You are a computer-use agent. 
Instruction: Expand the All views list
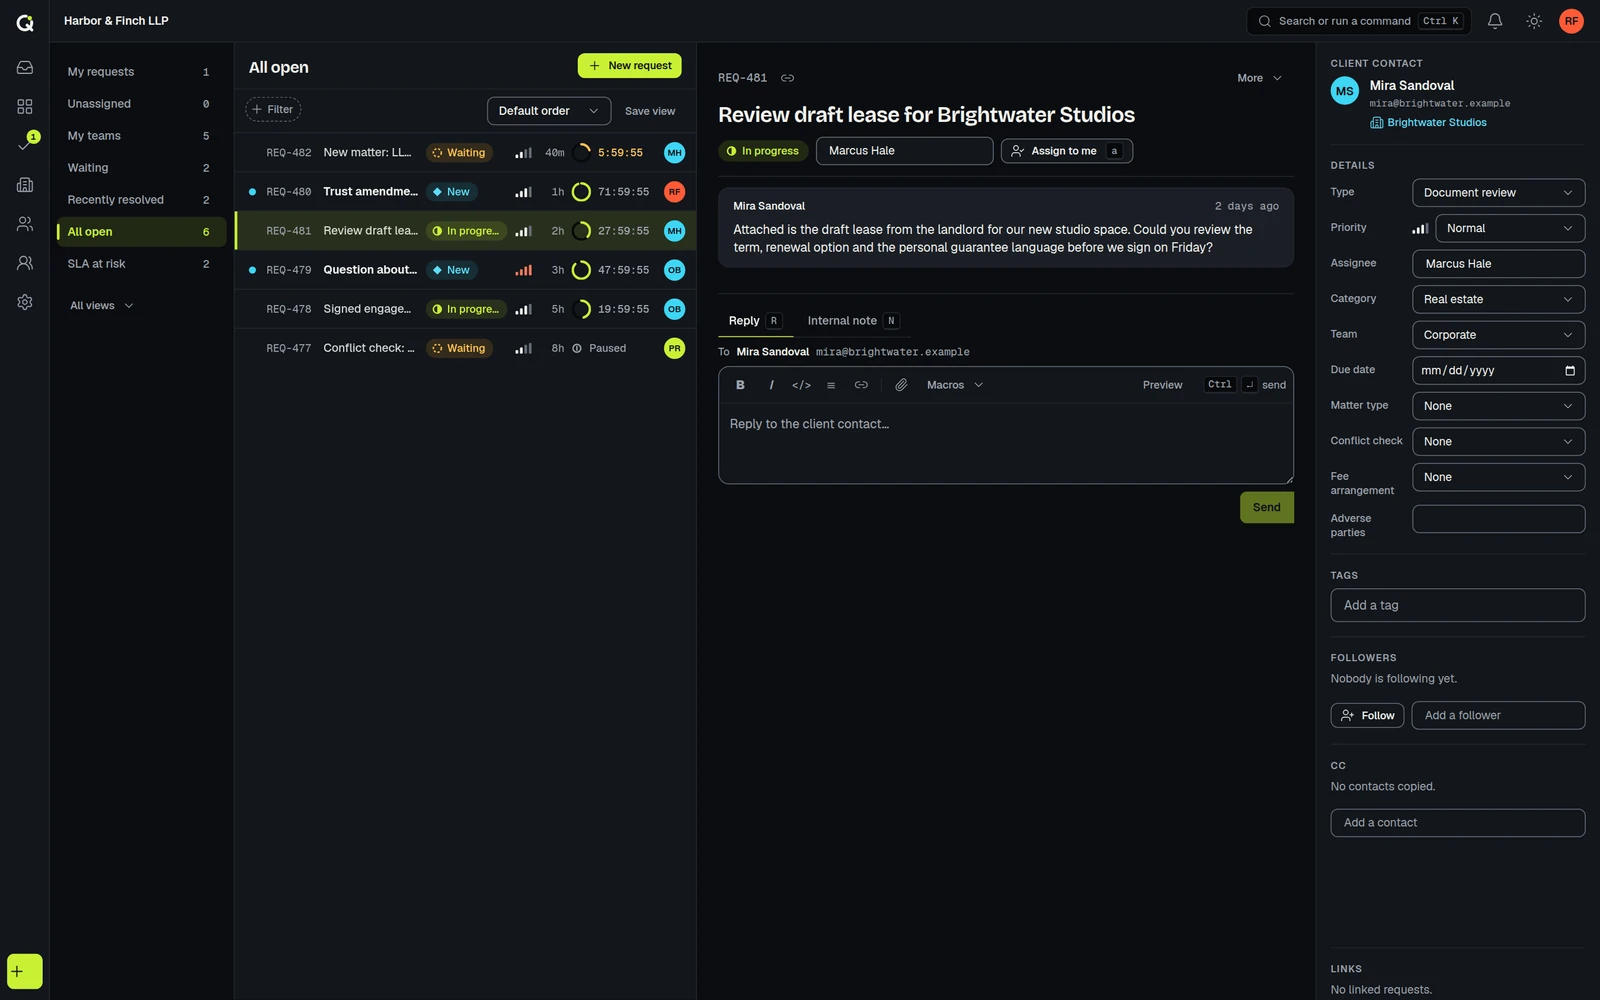click(x=101, y=306)
